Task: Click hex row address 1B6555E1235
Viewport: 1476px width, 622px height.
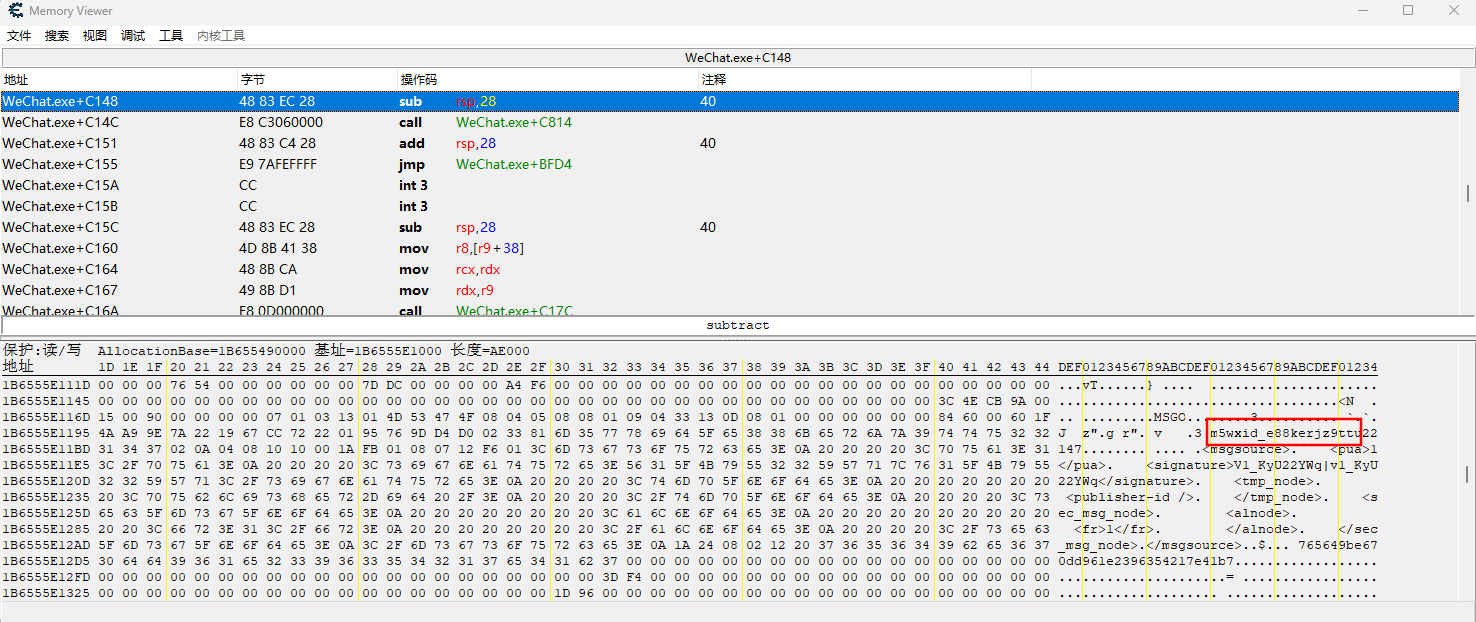Action: (46, 497)
